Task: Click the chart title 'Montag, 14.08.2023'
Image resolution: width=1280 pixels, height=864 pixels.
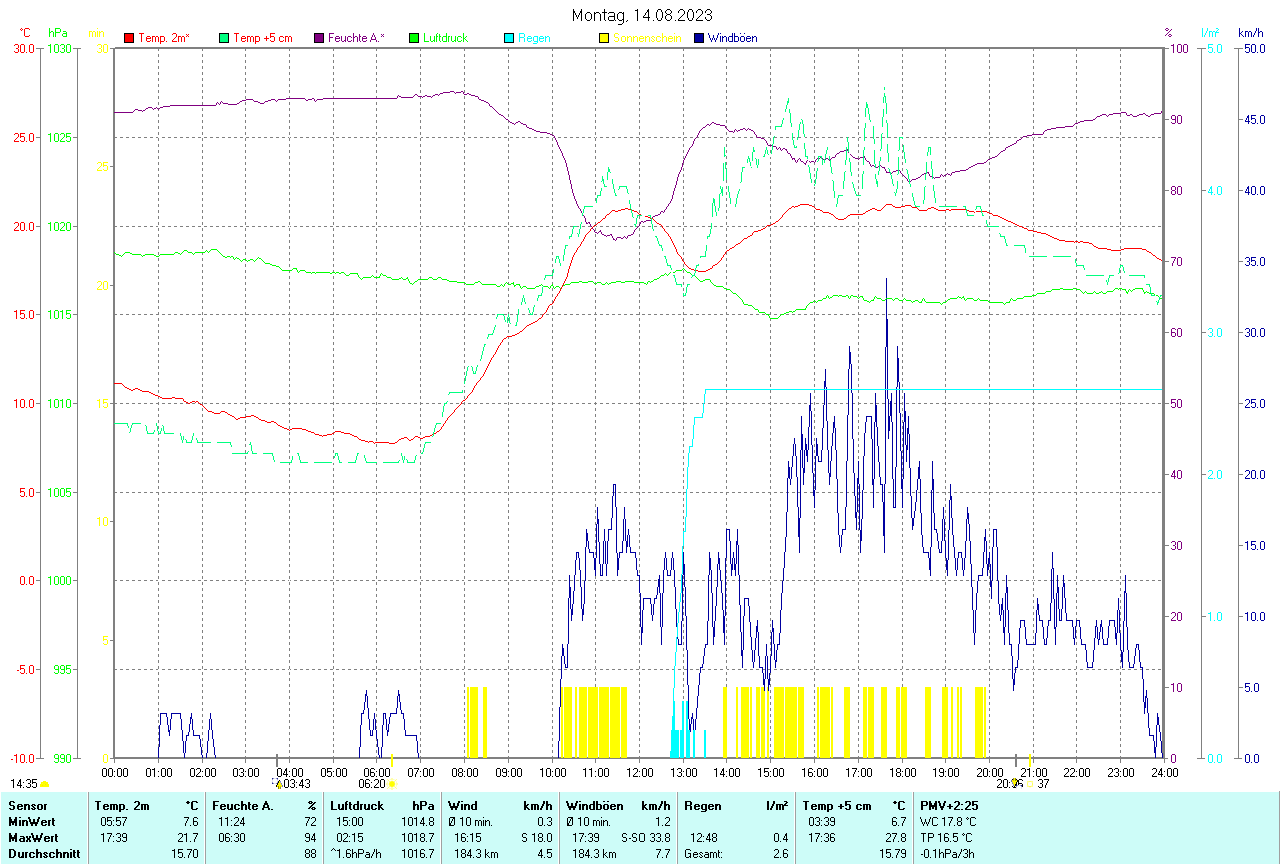Action: [642, 15]
